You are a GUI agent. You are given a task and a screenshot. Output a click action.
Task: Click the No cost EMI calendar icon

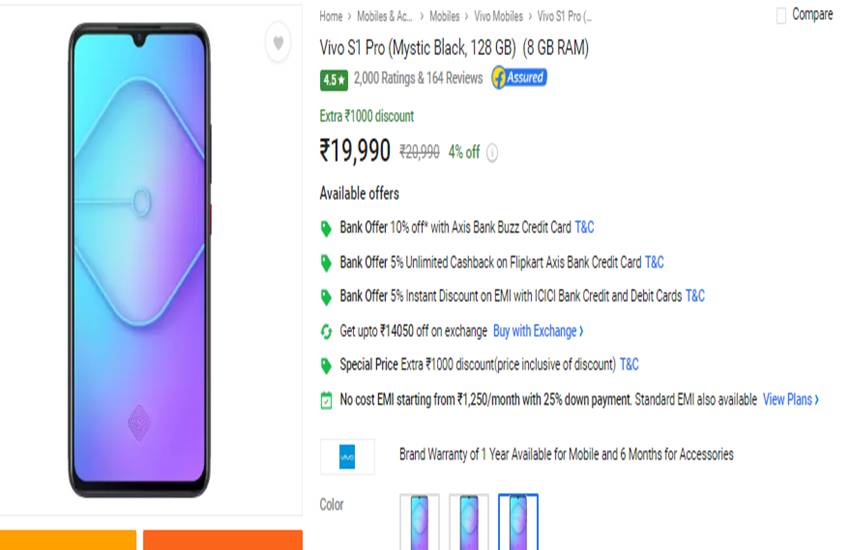[326, 400]
